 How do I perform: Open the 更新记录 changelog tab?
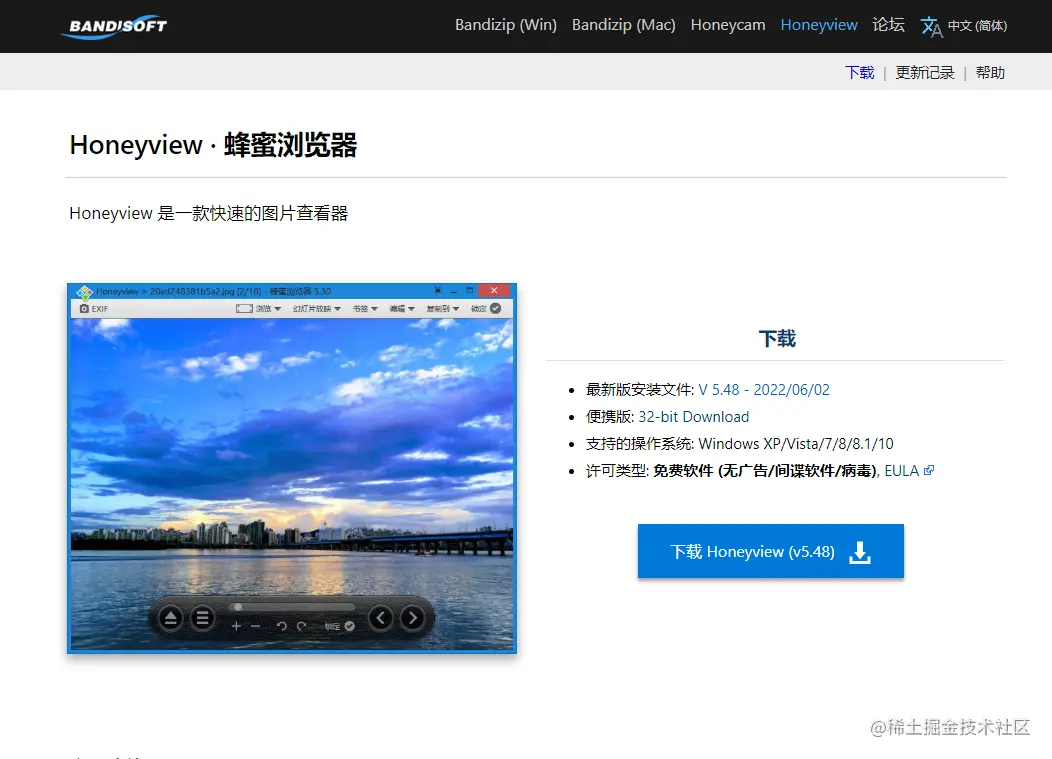[925, 72]
